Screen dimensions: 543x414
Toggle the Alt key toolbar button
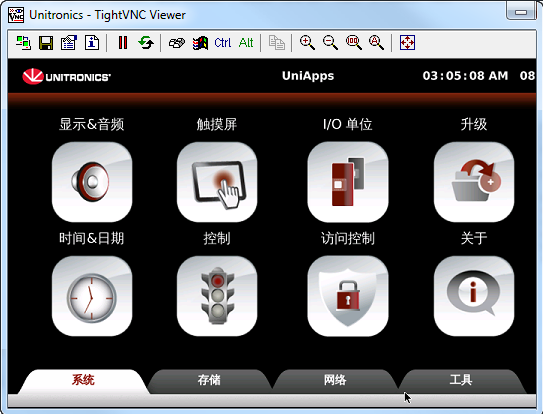[x=246, y=43]
